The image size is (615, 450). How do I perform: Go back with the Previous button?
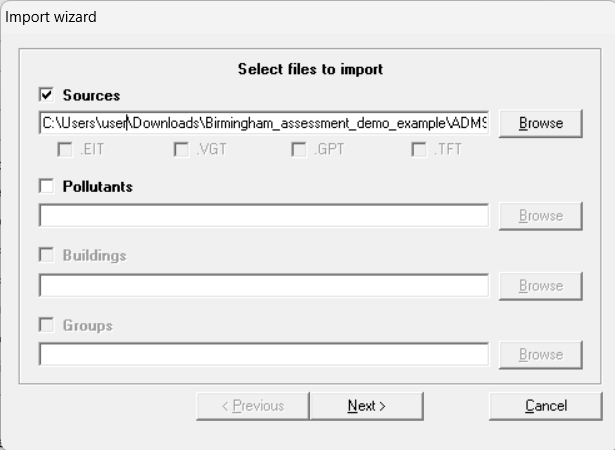[x=251, y=406]
